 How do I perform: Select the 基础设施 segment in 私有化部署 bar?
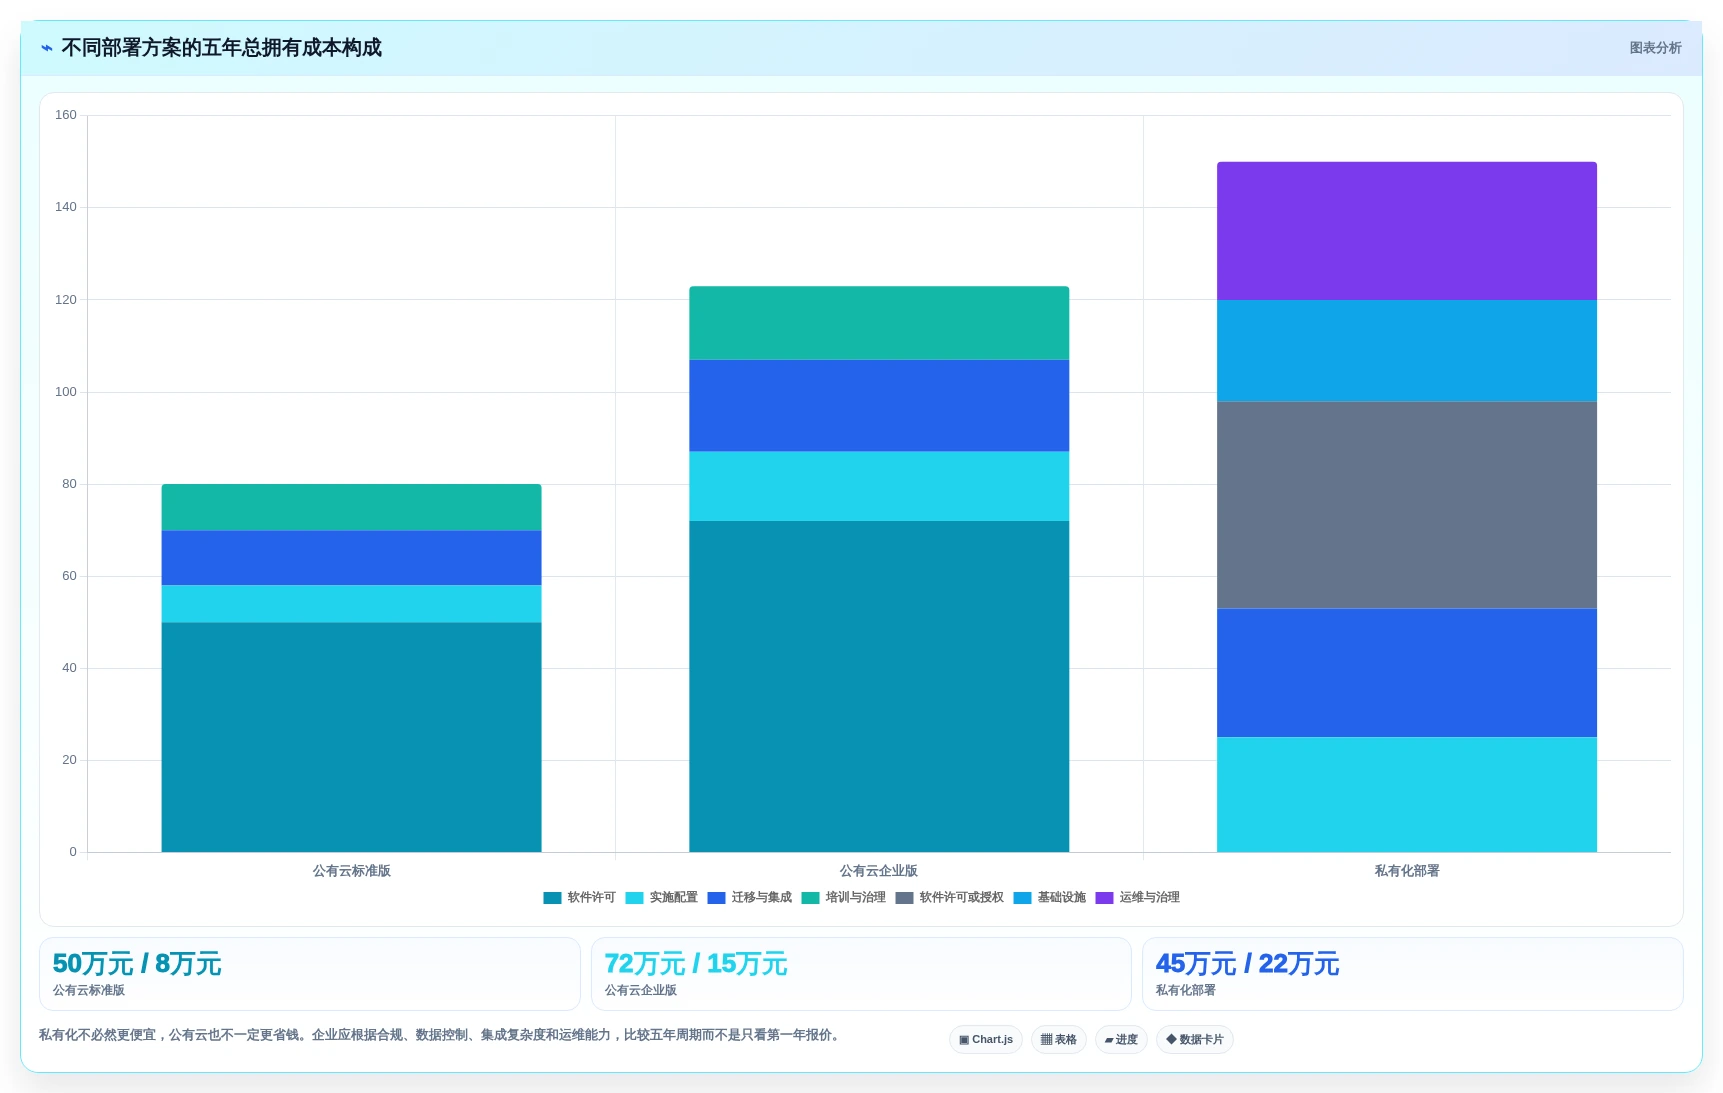(1407, 351)
